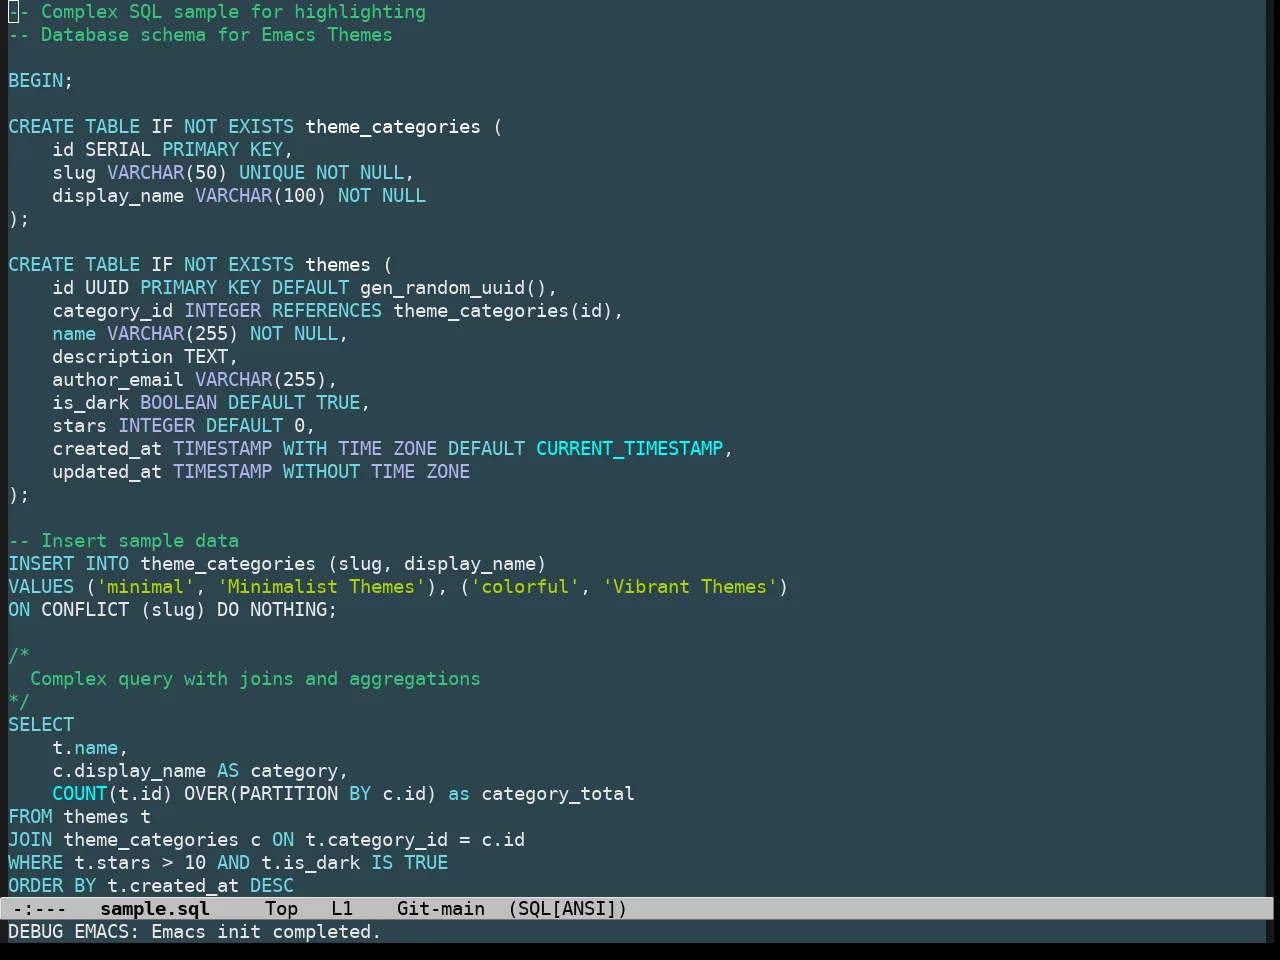Click the Top position indicator in mode line
This screenshot has height=960, width=1280.
click(x=281, y=909)
